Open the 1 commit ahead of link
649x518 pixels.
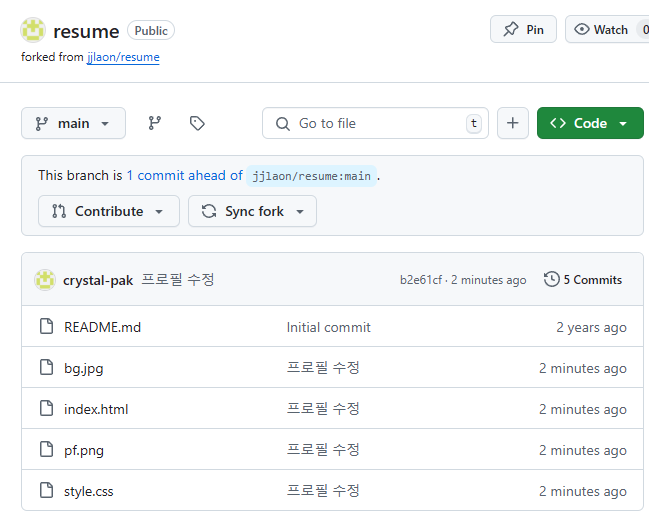[185, 175]
